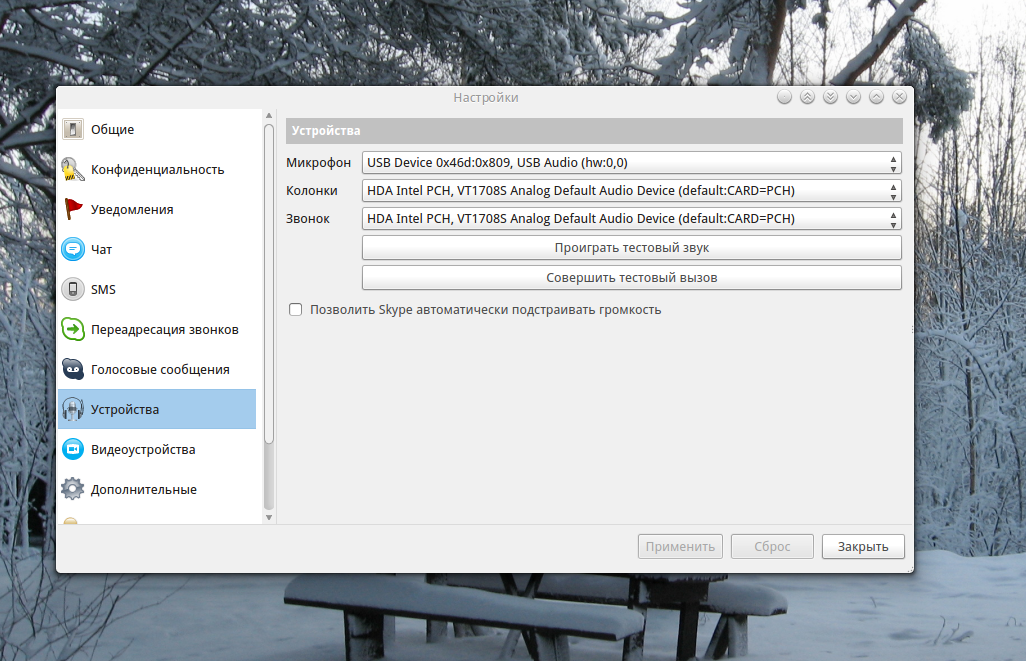Click the double up-chevron titlebar button
The height and width of the screenshot is (661, 1026).
tap(807, 97)
